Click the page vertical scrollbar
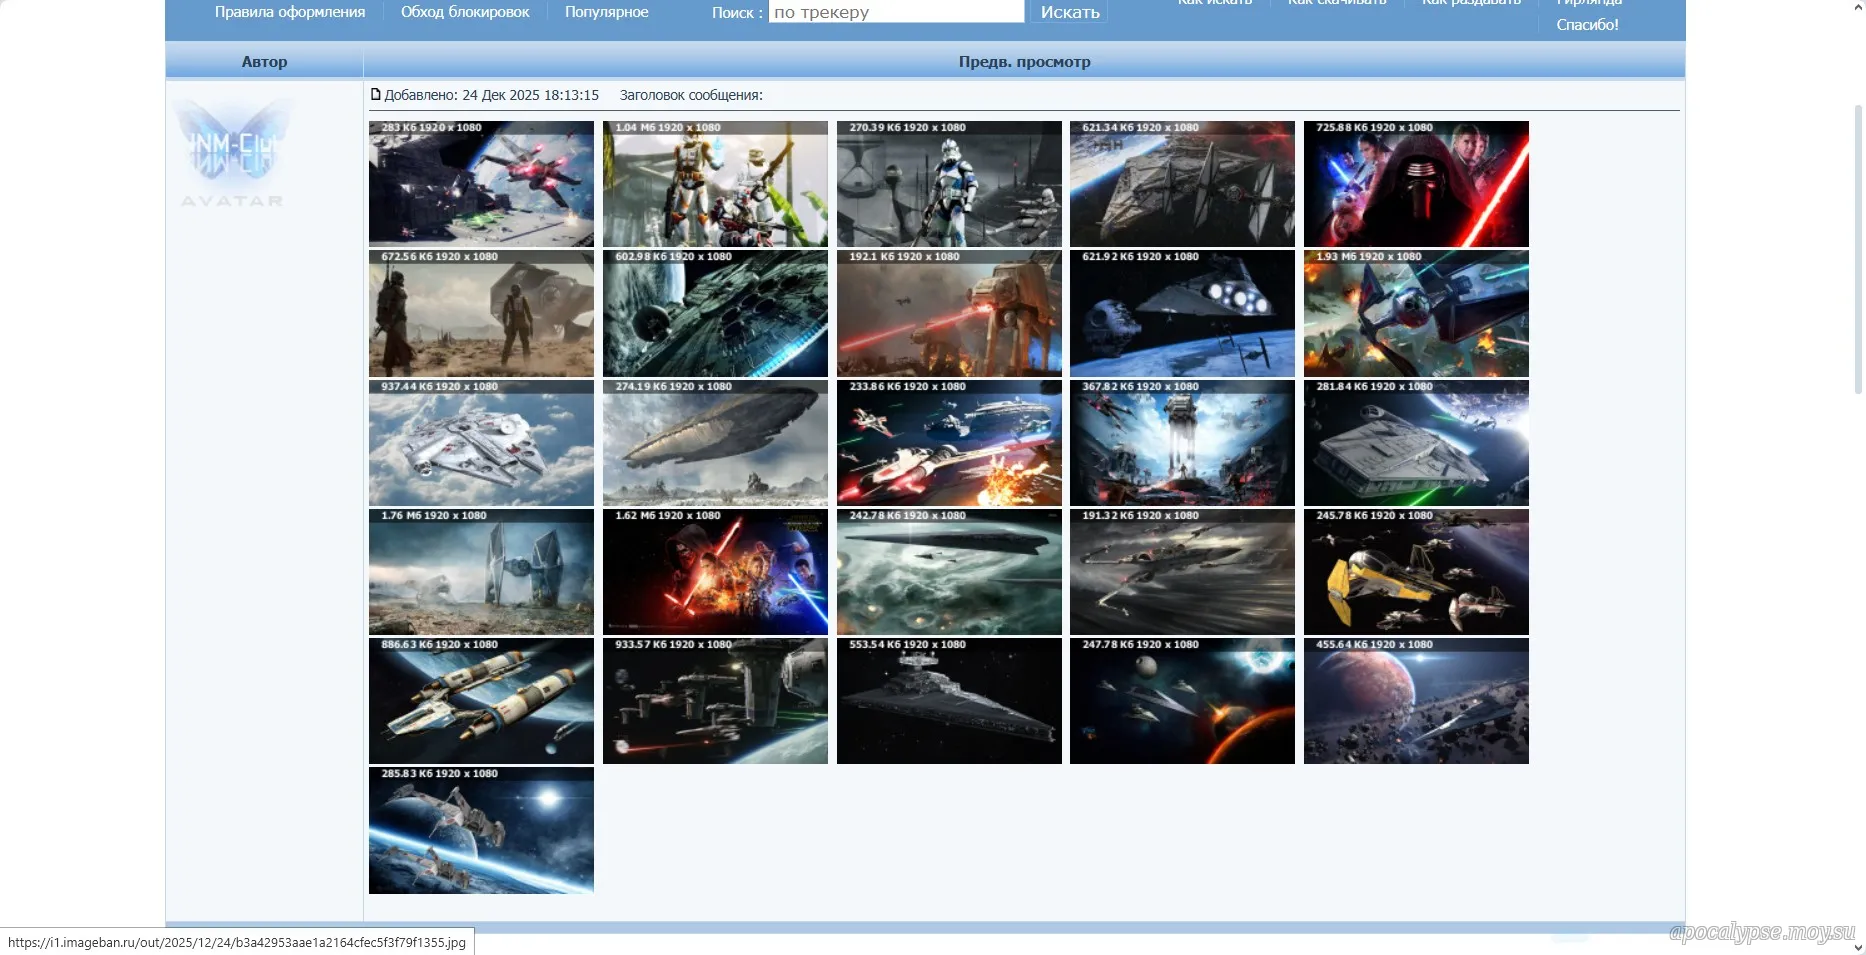 [1858, 250]
